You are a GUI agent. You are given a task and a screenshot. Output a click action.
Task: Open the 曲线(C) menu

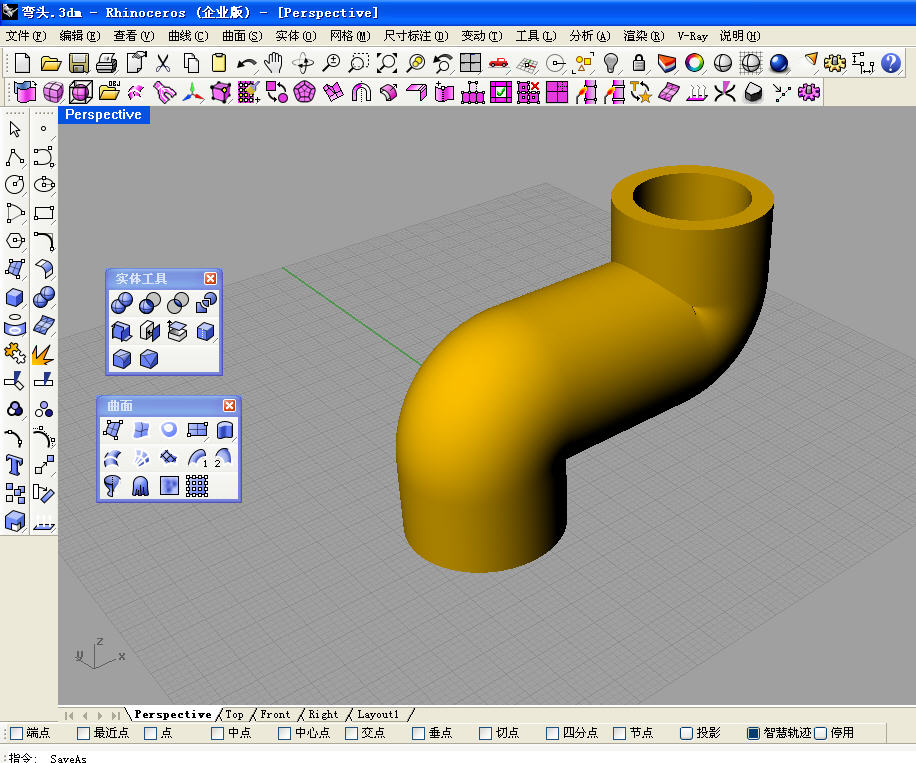[188, 36]
